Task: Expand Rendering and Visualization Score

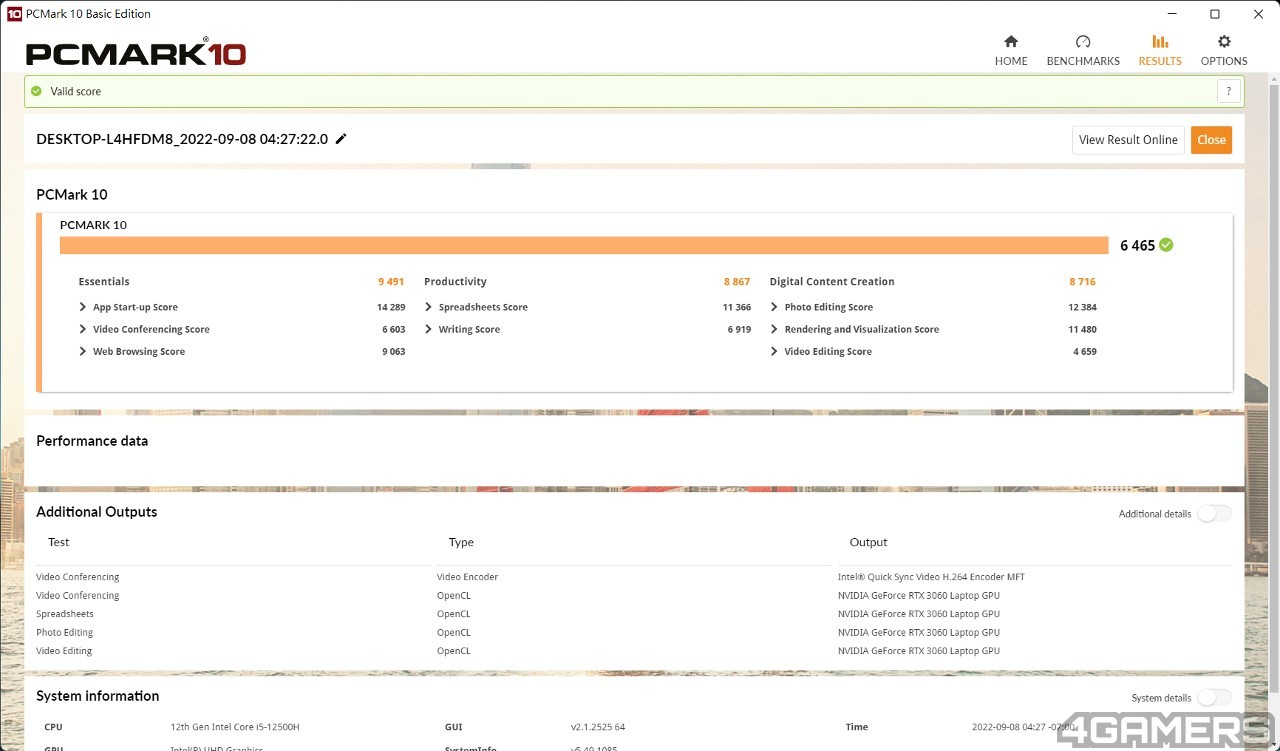Action: click(775, 329)
